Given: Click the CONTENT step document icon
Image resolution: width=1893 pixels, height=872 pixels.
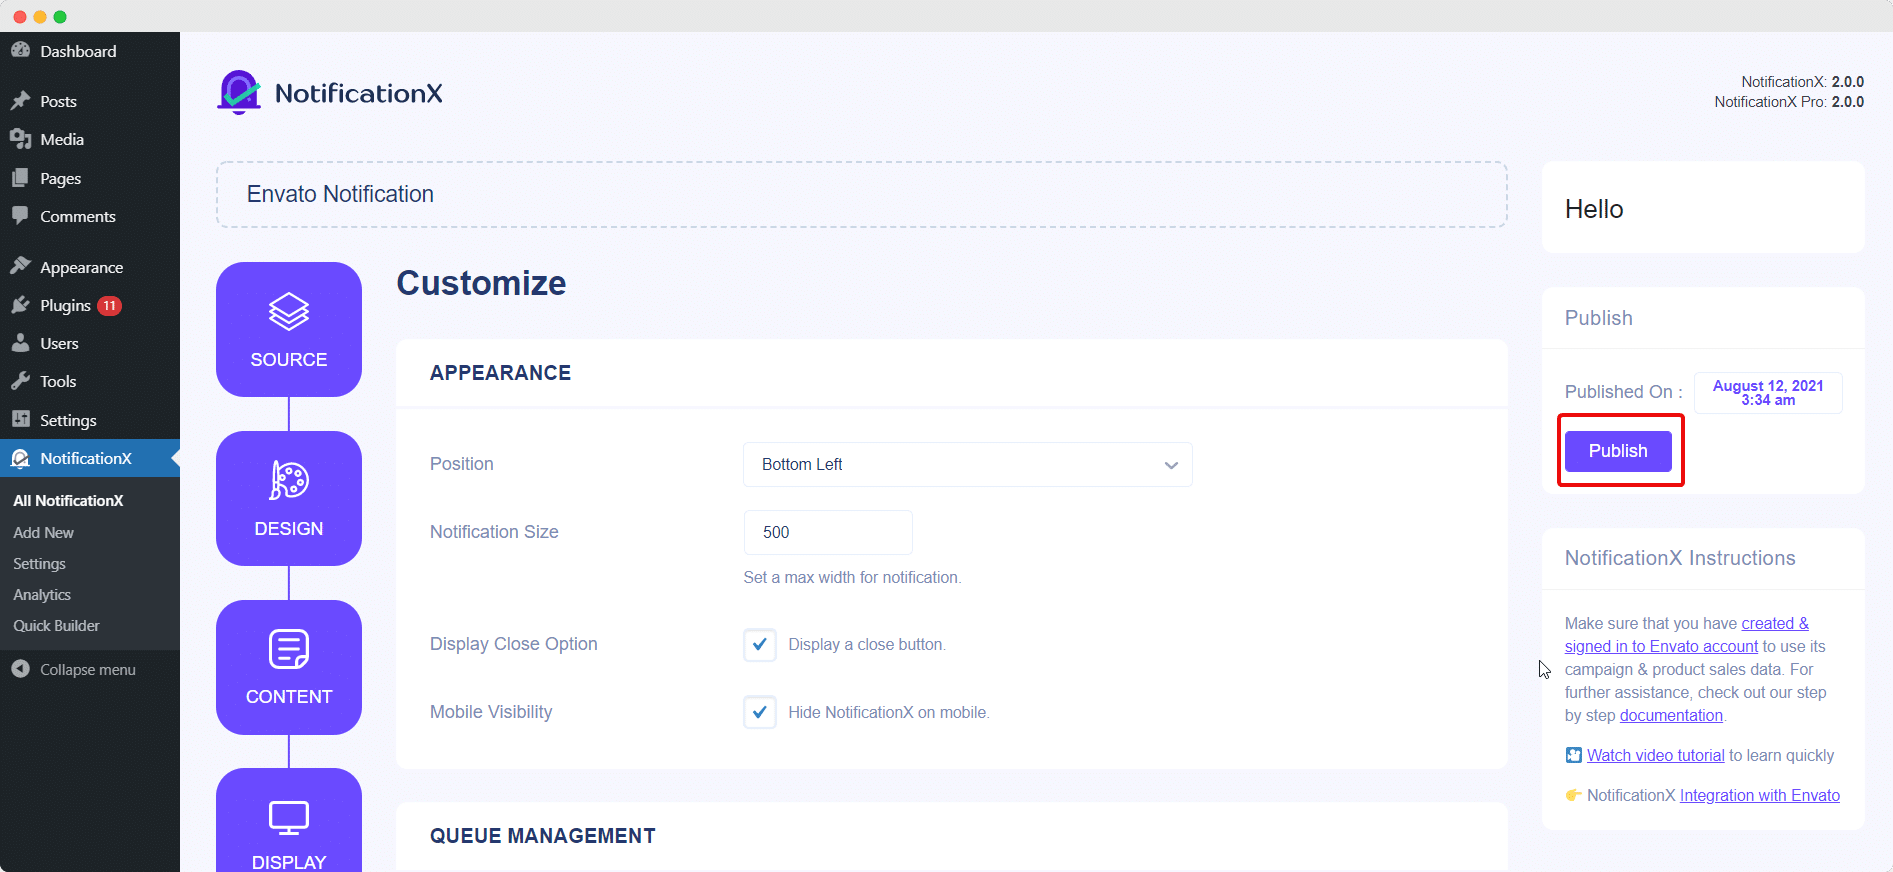Looking at the screenshot, I should click(289, 649).
